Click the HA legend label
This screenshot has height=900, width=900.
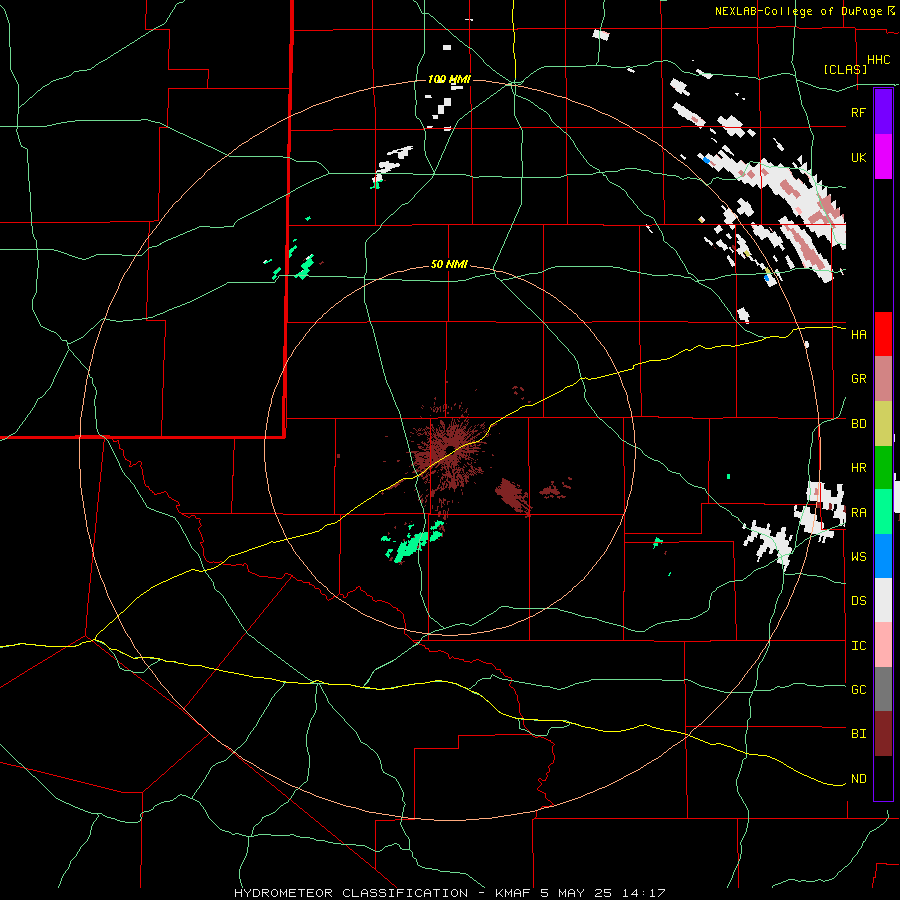click(x=858, y=334)
